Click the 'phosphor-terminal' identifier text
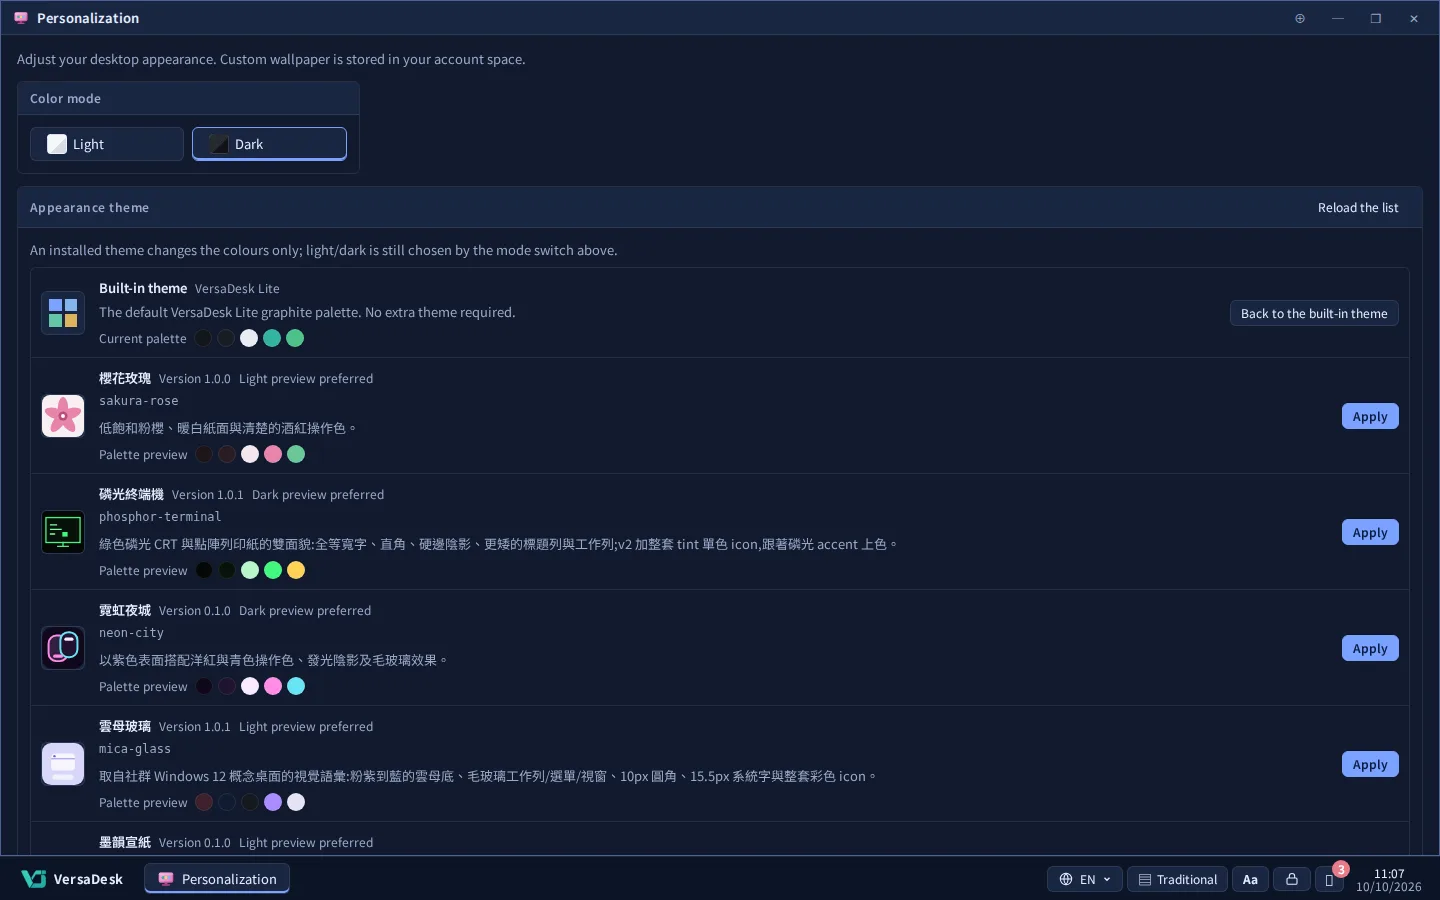The height and width of the screenshot is (900, 1440). click(x=160, y=517)
